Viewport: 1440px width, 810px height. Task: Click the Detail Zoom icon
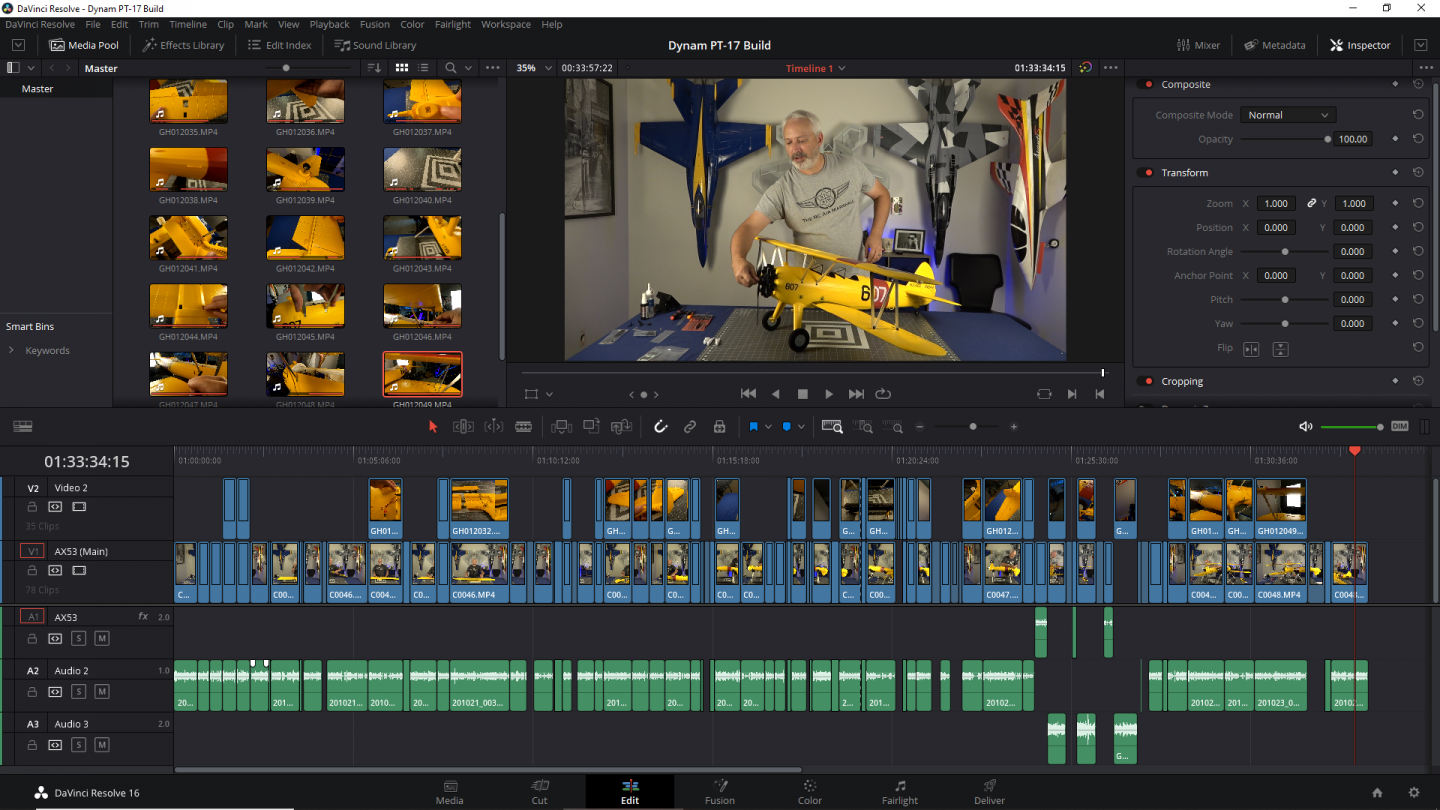pyautogui.click(x=864, y=426)
